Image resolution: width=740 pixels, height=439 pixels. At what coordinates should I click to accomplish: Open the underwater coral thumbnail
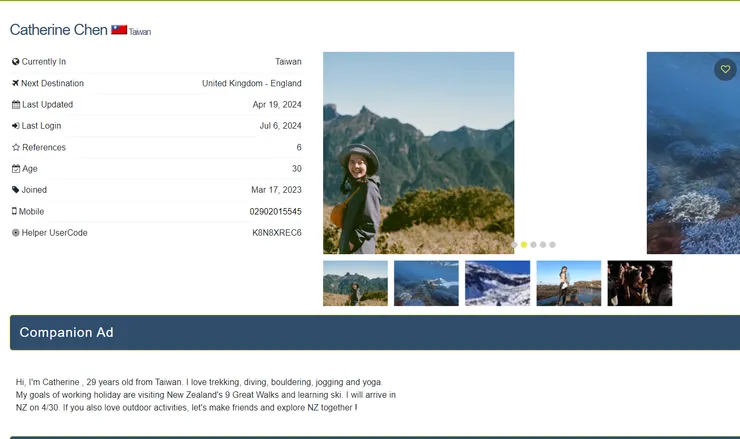click(426, 283)
